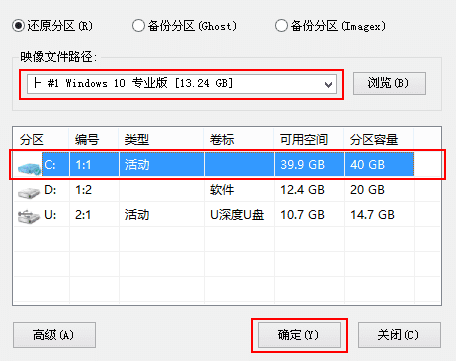456x361 pixels.
Task: Select the D: partition label
Action: pyautogui.click(x=50, y=190)
